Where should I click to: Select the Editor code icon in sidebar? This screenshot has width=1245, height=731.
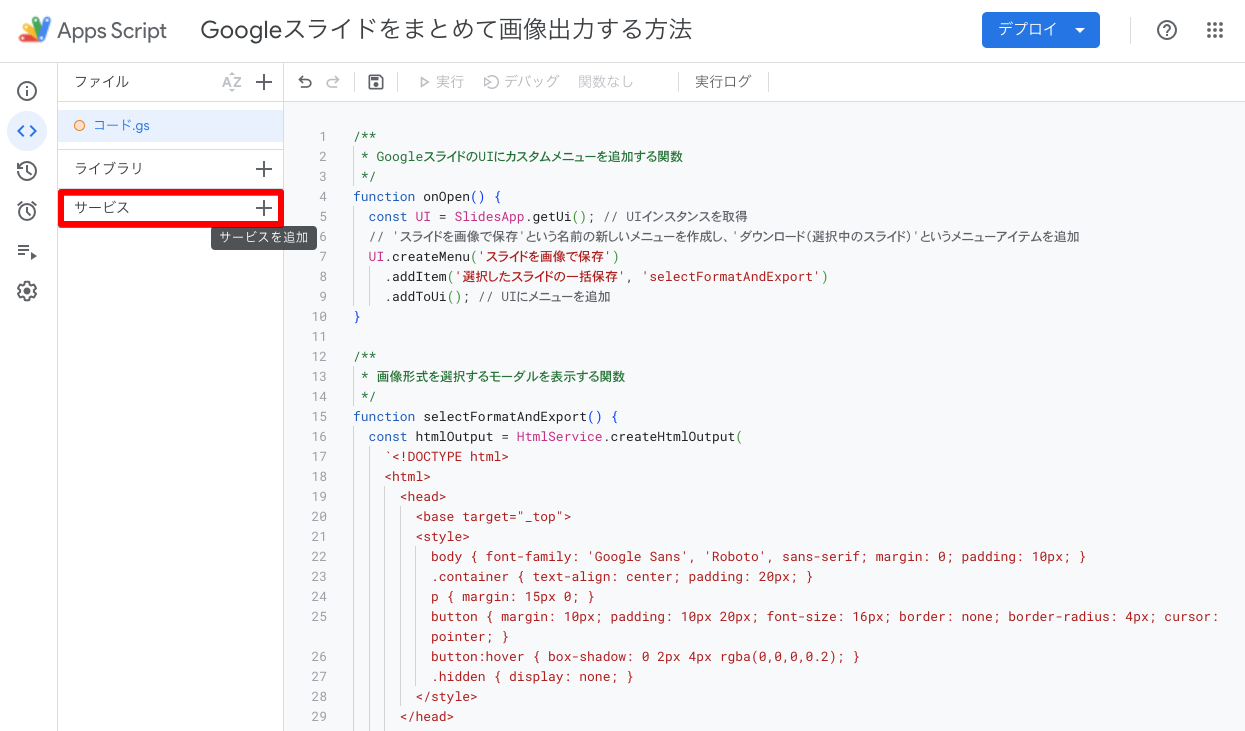(27, 131)
